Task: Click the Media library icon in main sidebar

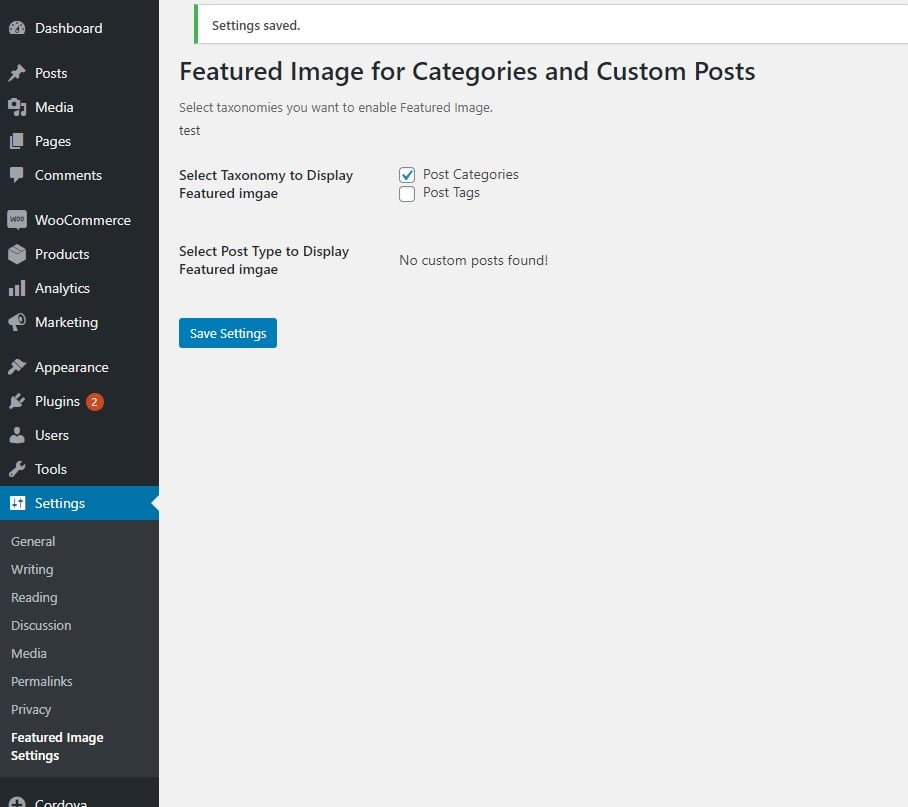Action: tap(17, 107)
